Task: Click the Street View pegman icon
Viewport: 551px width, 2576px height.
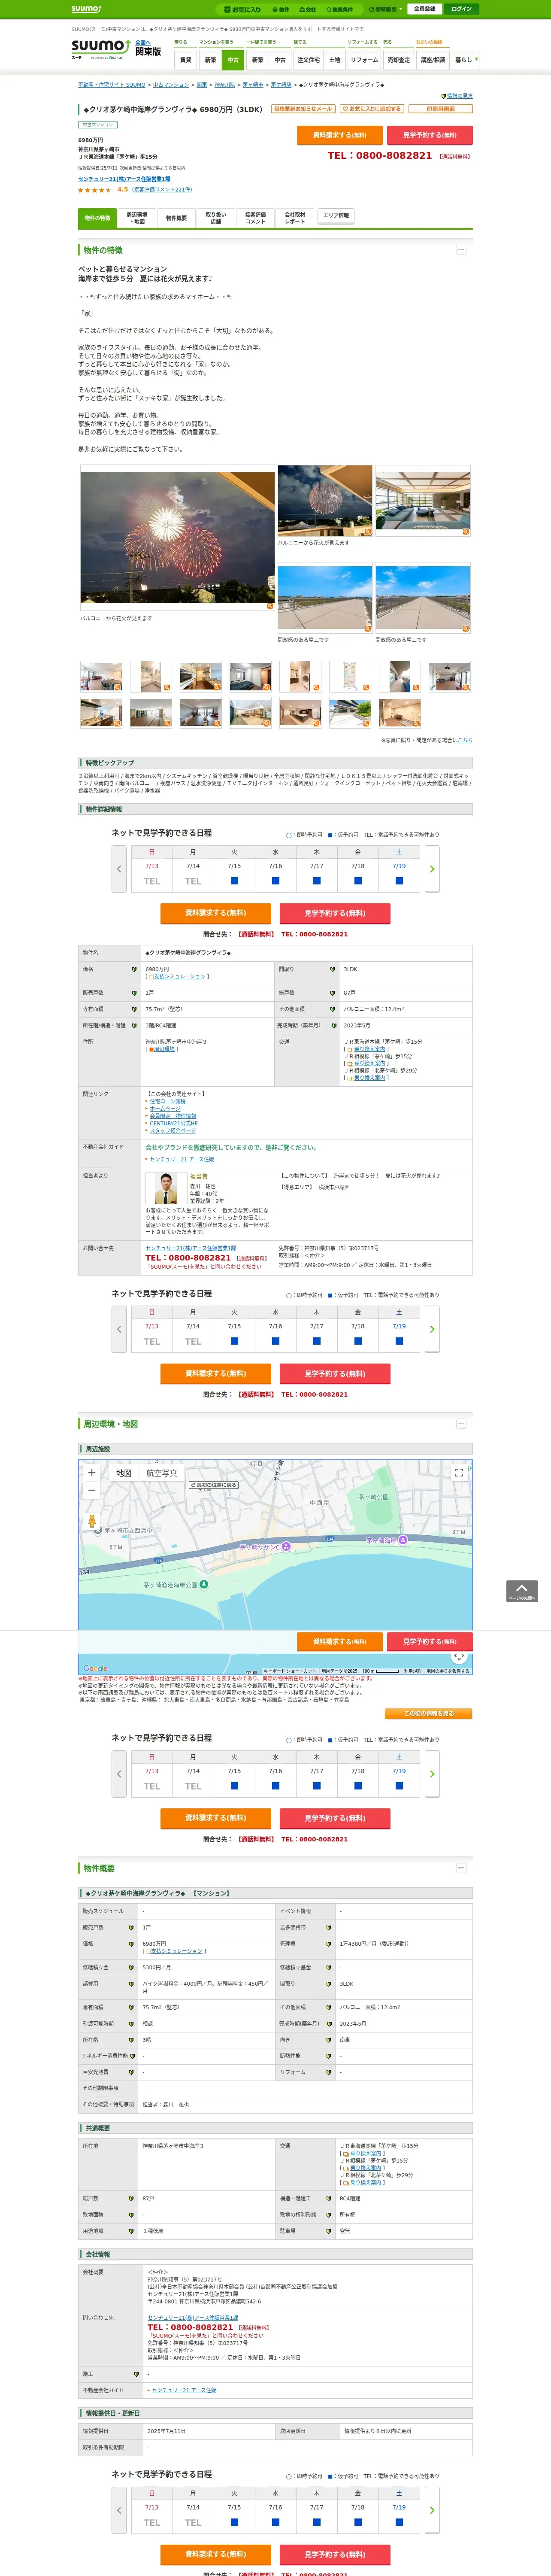Action: click(x=92, y=1521)
